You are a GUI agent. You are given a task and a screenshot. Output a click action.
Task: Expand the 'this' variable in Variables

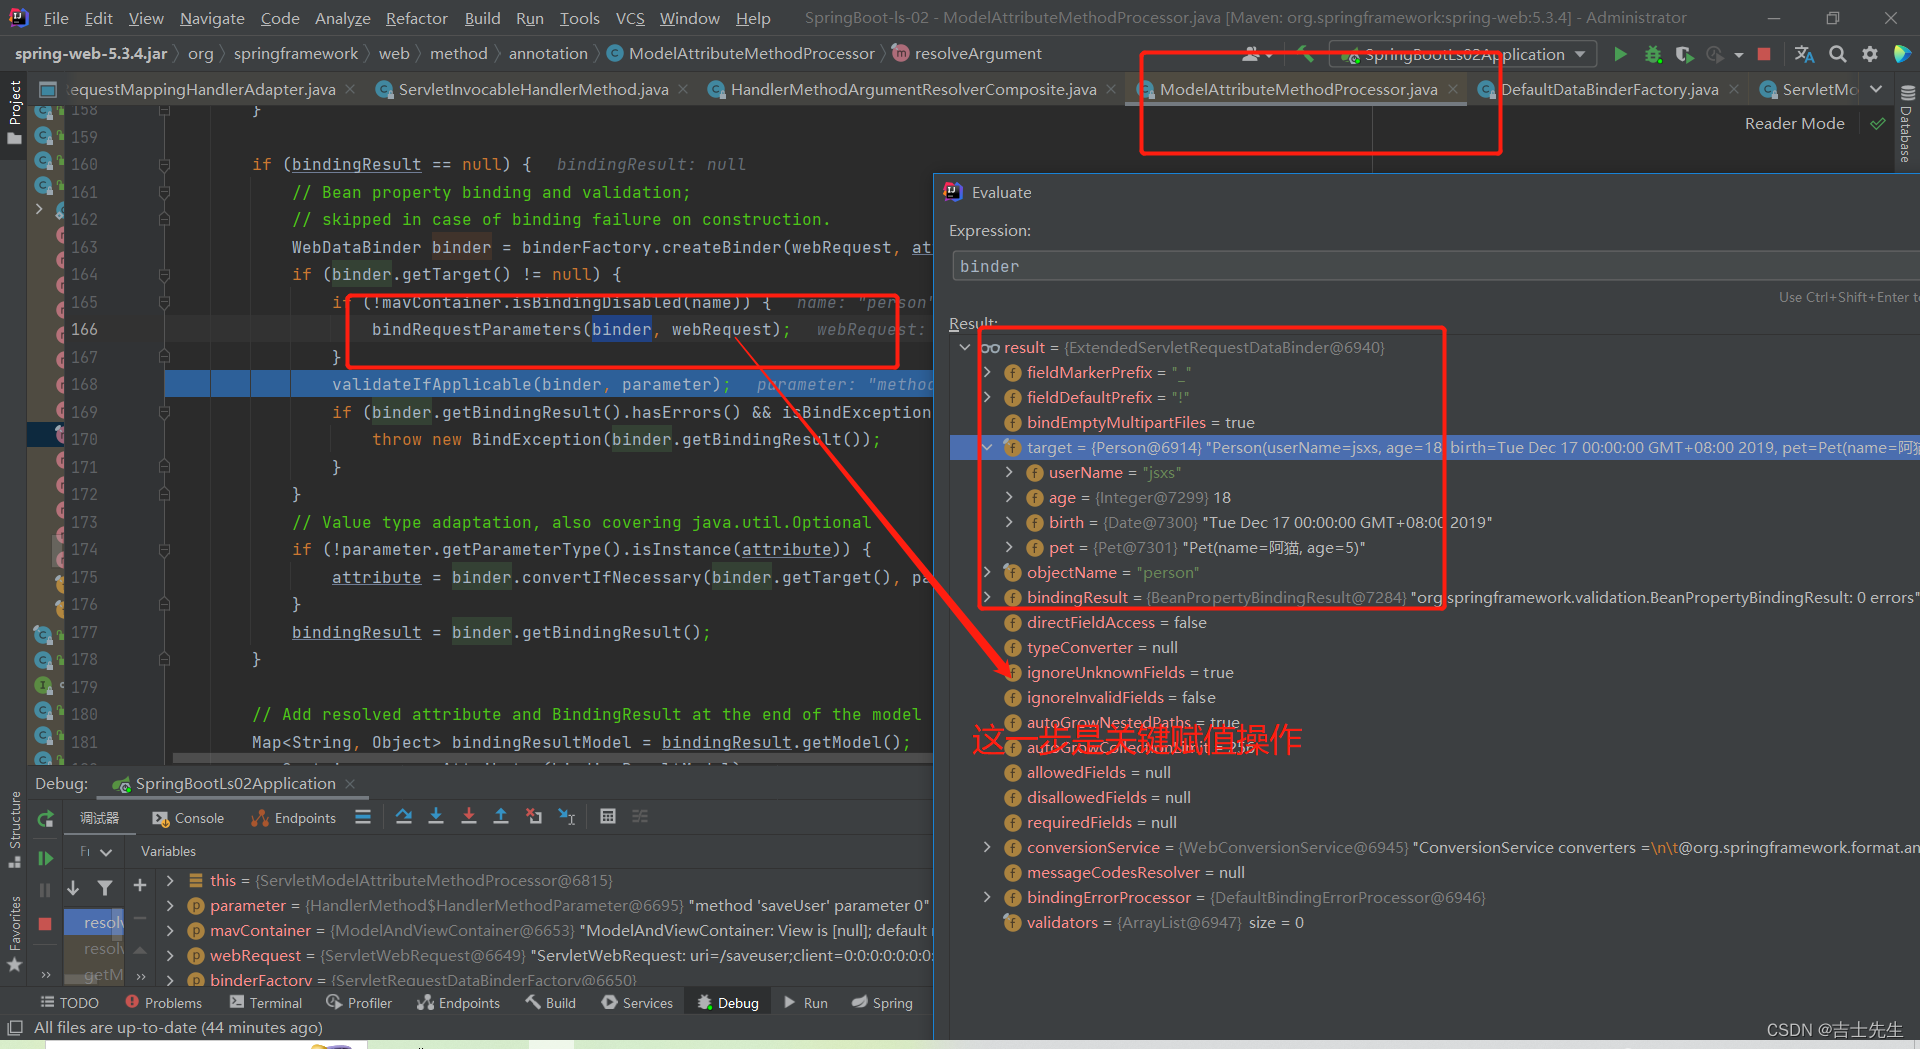(170, 881)
